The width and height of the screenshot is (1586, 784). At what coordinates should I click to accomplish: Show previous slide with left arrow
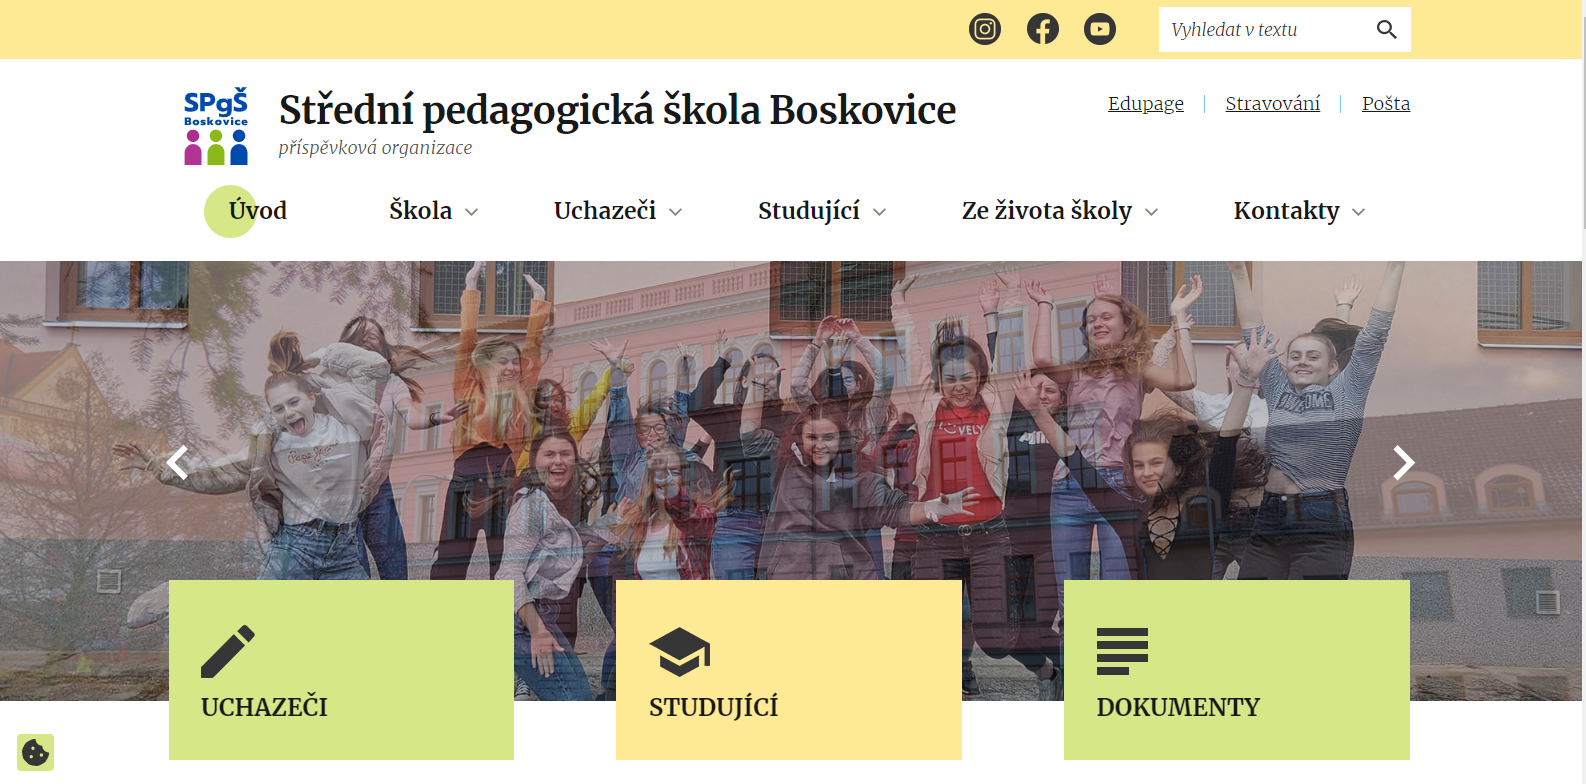click(x=178, y=463)
